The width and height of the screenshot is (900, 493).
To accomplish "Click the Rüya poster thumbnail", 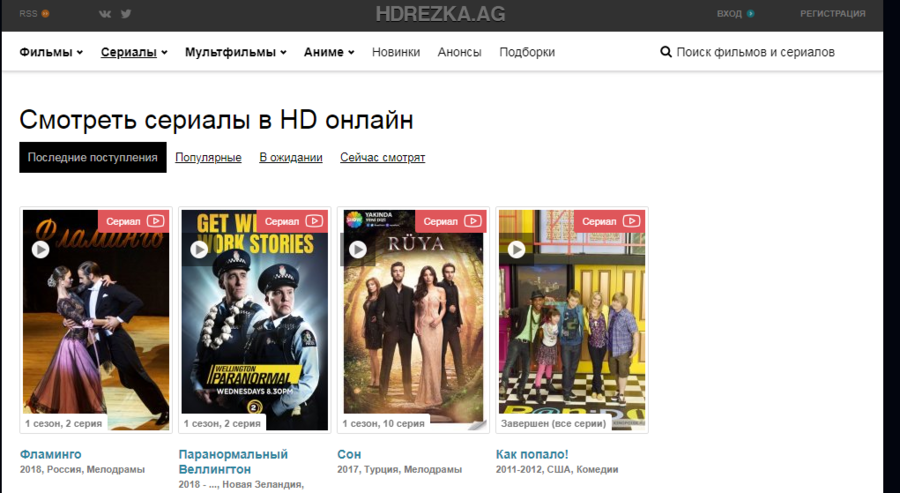I will [x=413, y=320].
